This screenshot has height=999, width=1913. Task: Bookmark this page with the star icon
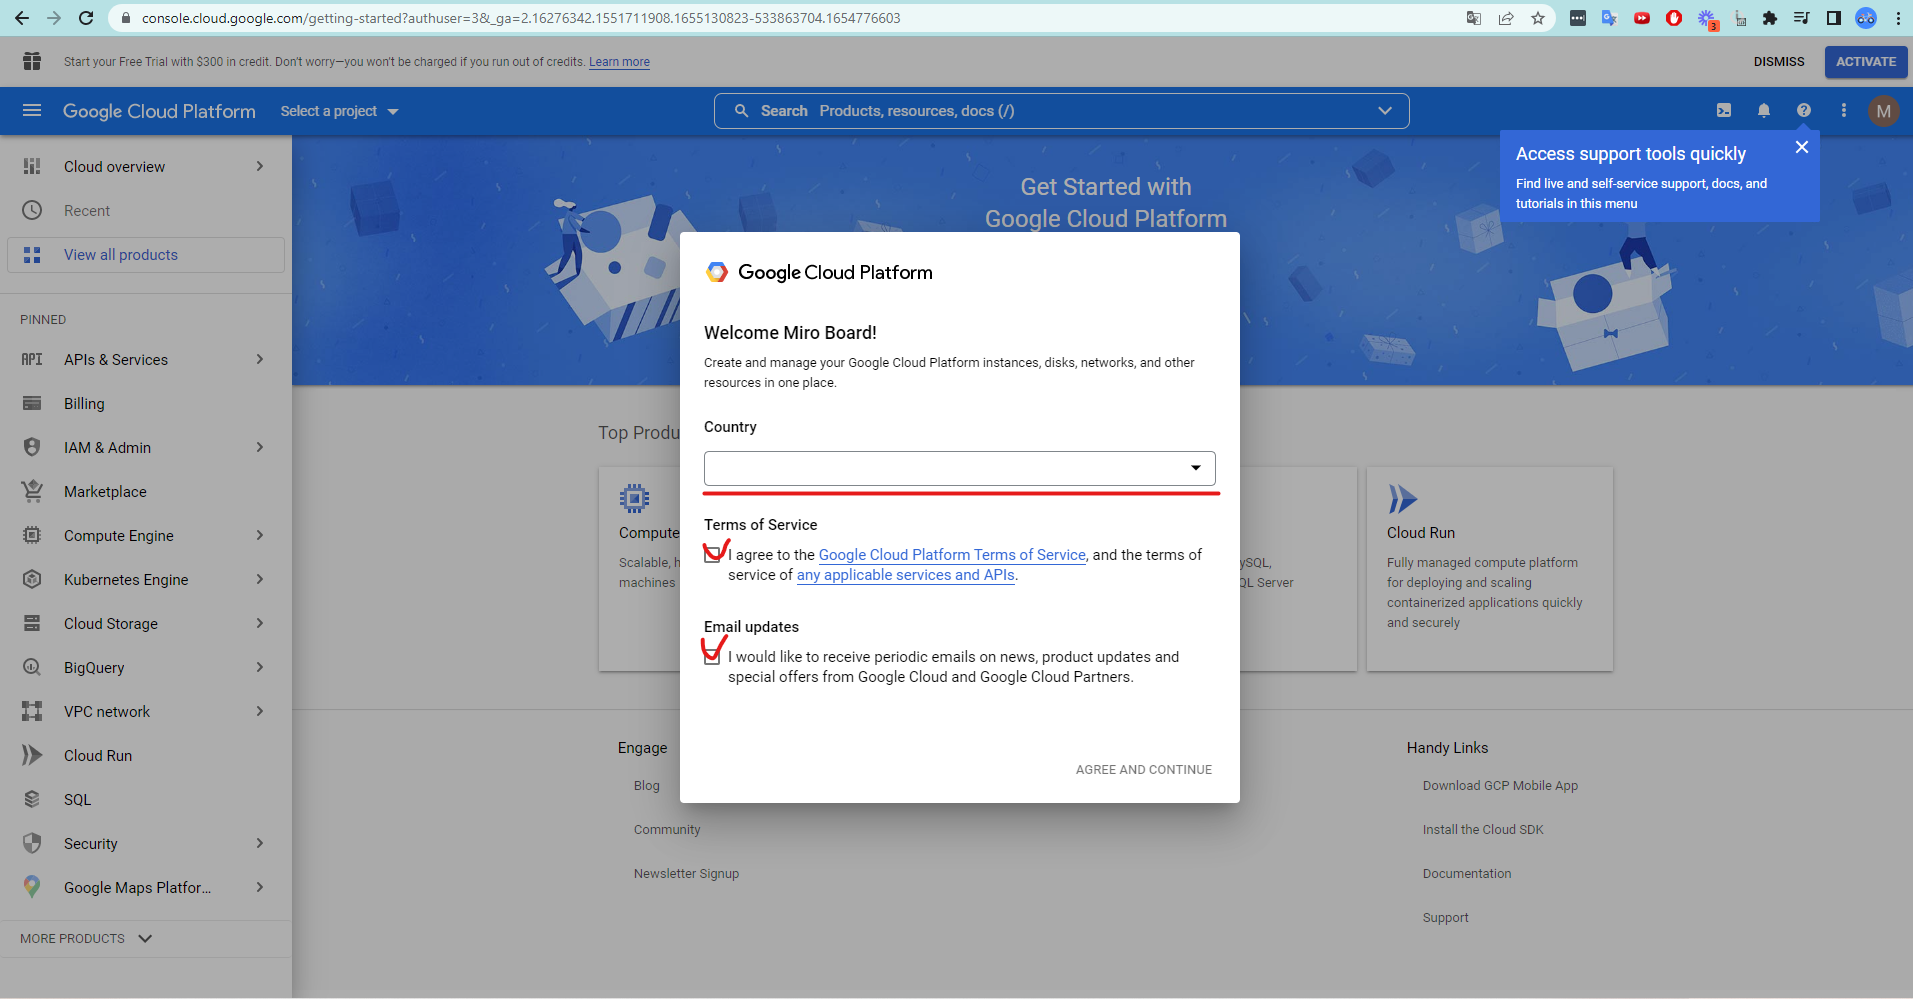tap(1538, 18)
